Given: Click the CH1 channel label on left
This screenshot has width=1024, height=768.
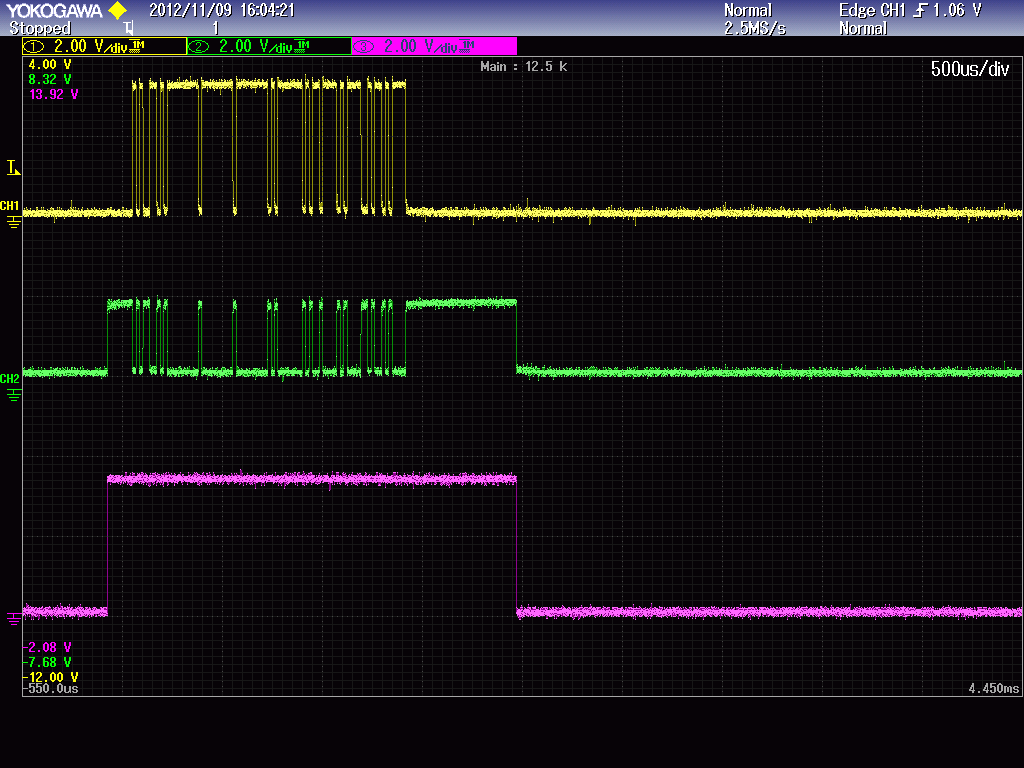Looking at the screenshot, I should (10, 206).
